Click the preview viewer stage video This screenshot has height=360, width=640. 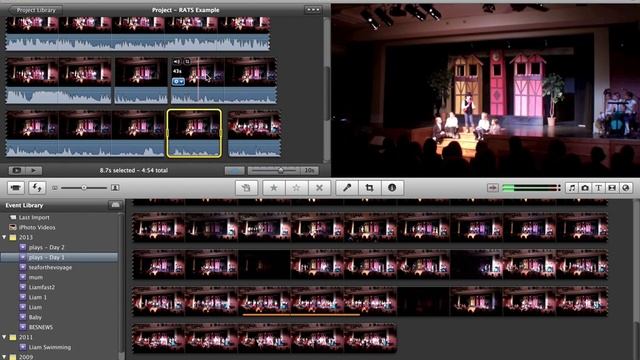(x=485, y=90)
